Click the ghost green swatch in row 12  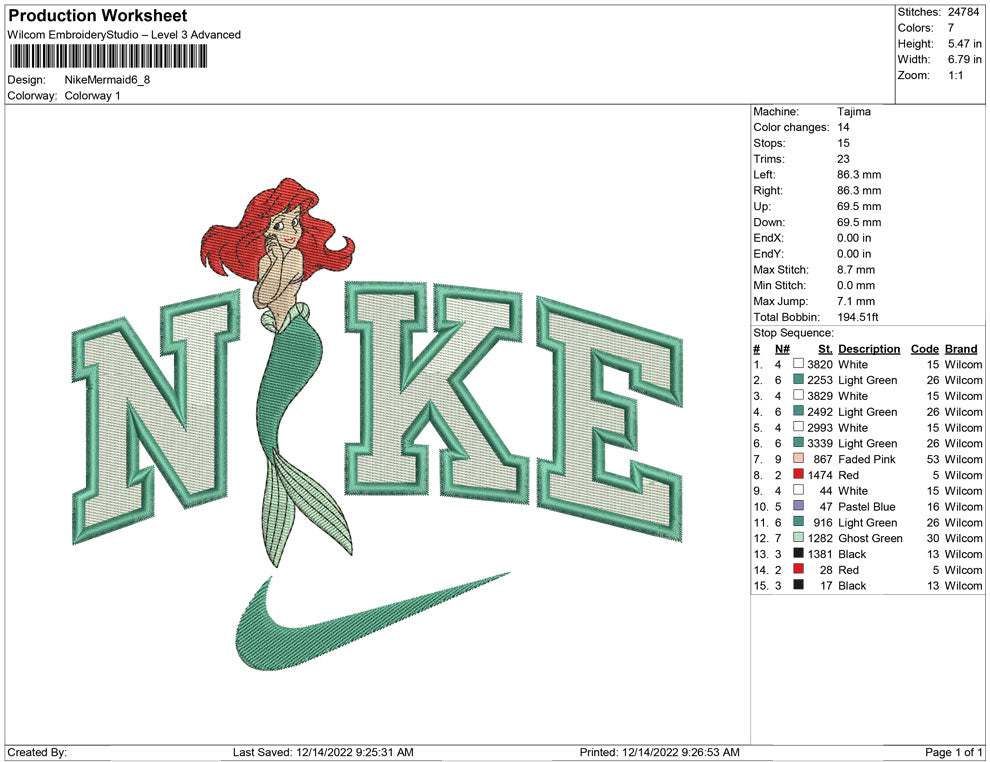[x=798, y=537]
